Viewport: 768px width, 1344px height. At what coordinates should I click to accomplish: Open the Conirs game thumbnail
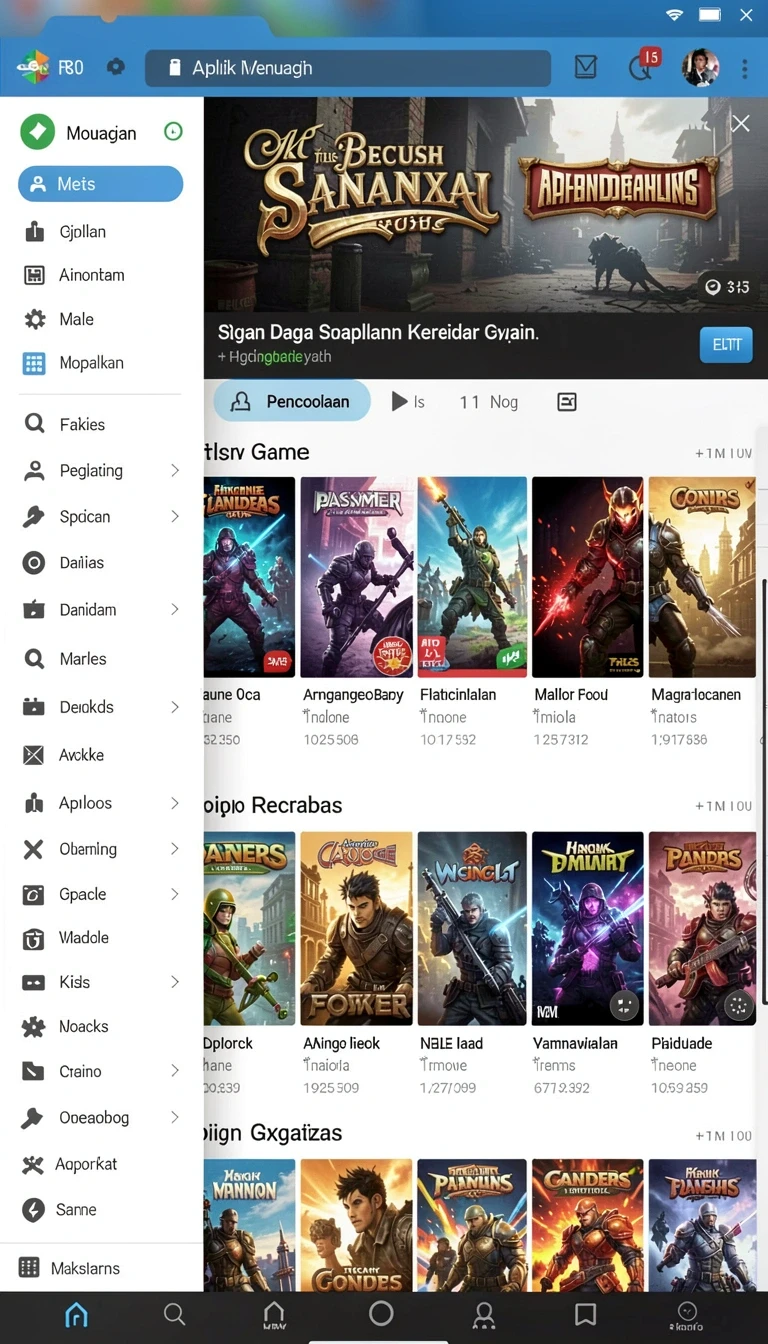[702, 577]
